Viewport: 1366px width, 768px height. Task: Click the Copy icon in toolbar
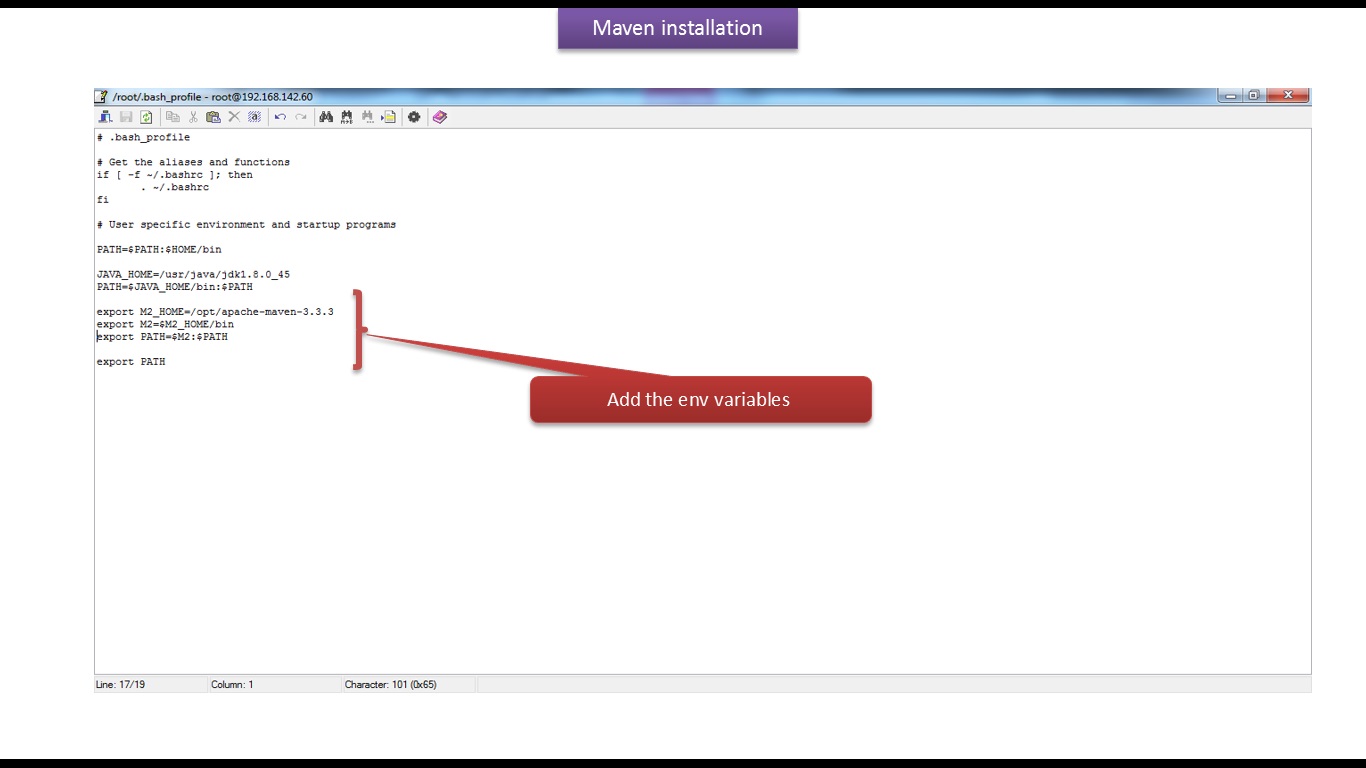[173, 117]
